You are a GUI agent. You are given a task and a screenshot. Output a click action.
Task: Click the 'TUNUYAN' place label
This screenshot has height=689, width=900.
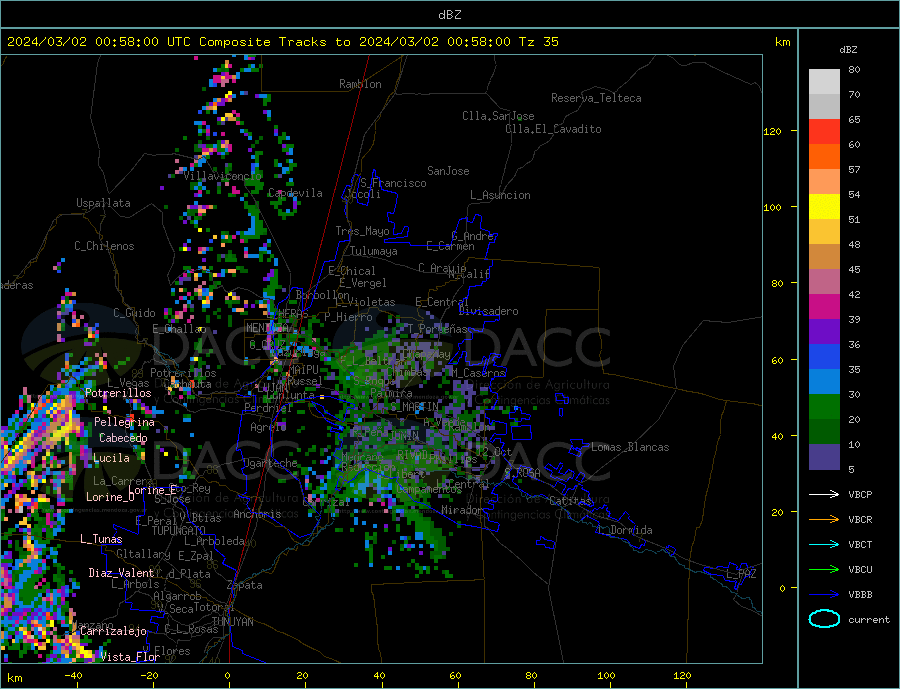232,622
